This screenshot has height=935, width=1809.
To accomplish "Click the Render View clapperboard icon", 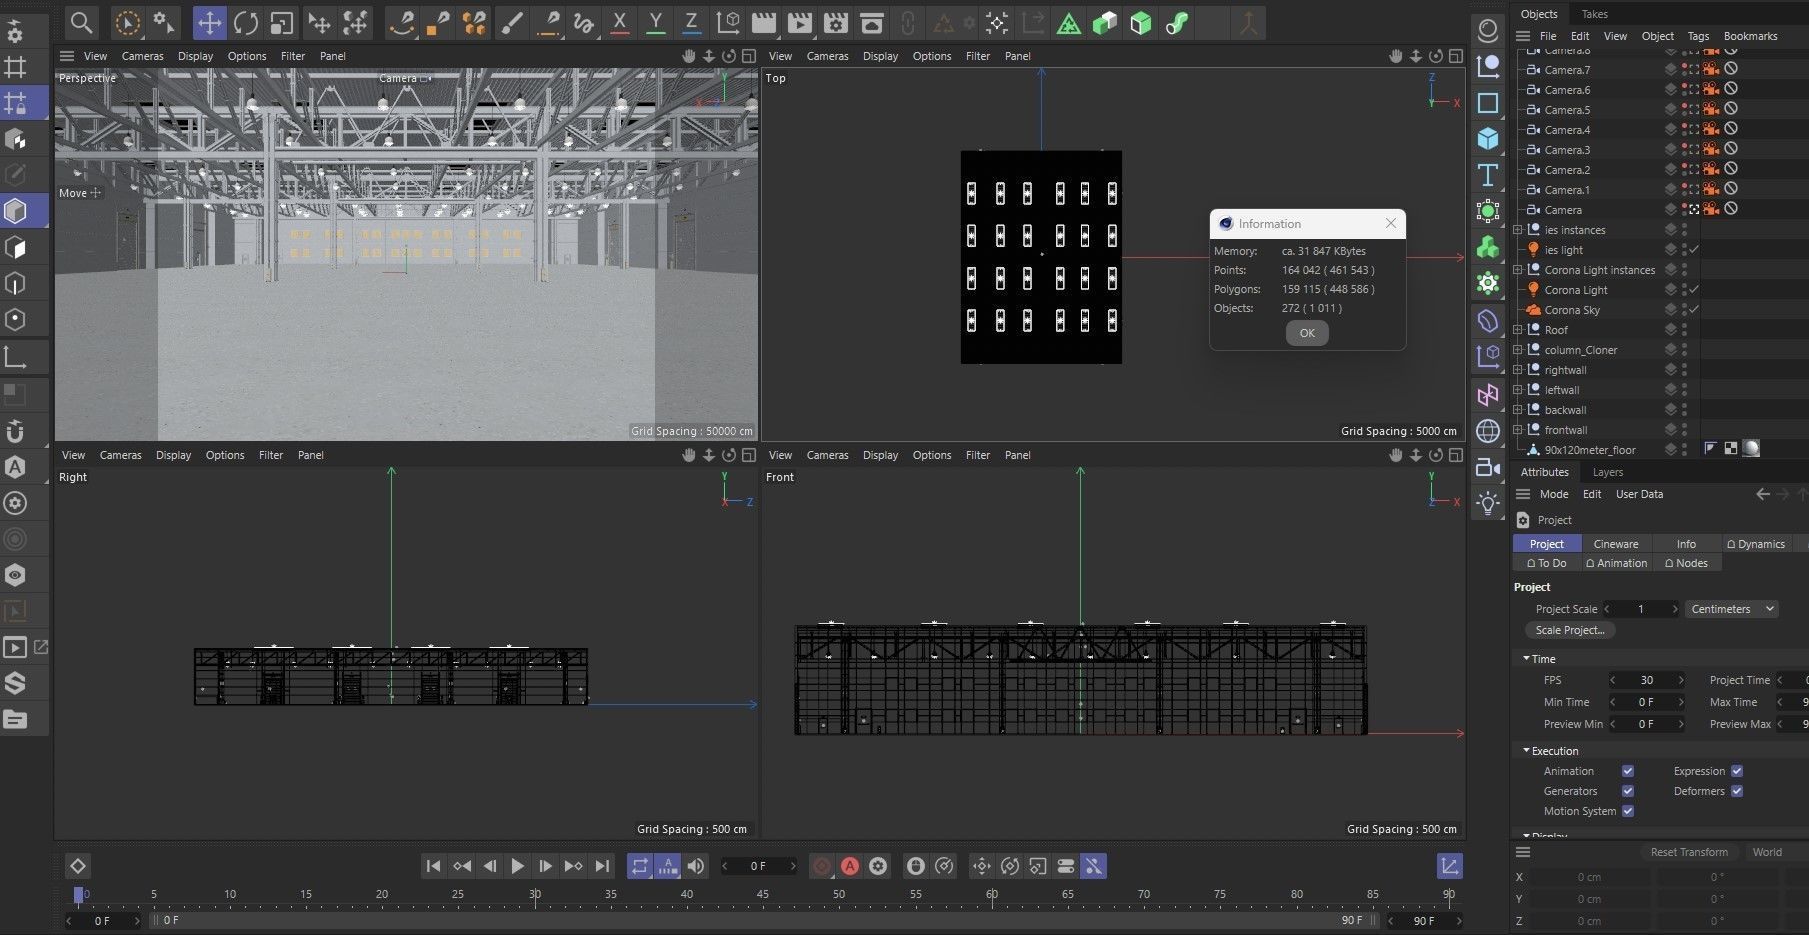I will coord(764,22).
